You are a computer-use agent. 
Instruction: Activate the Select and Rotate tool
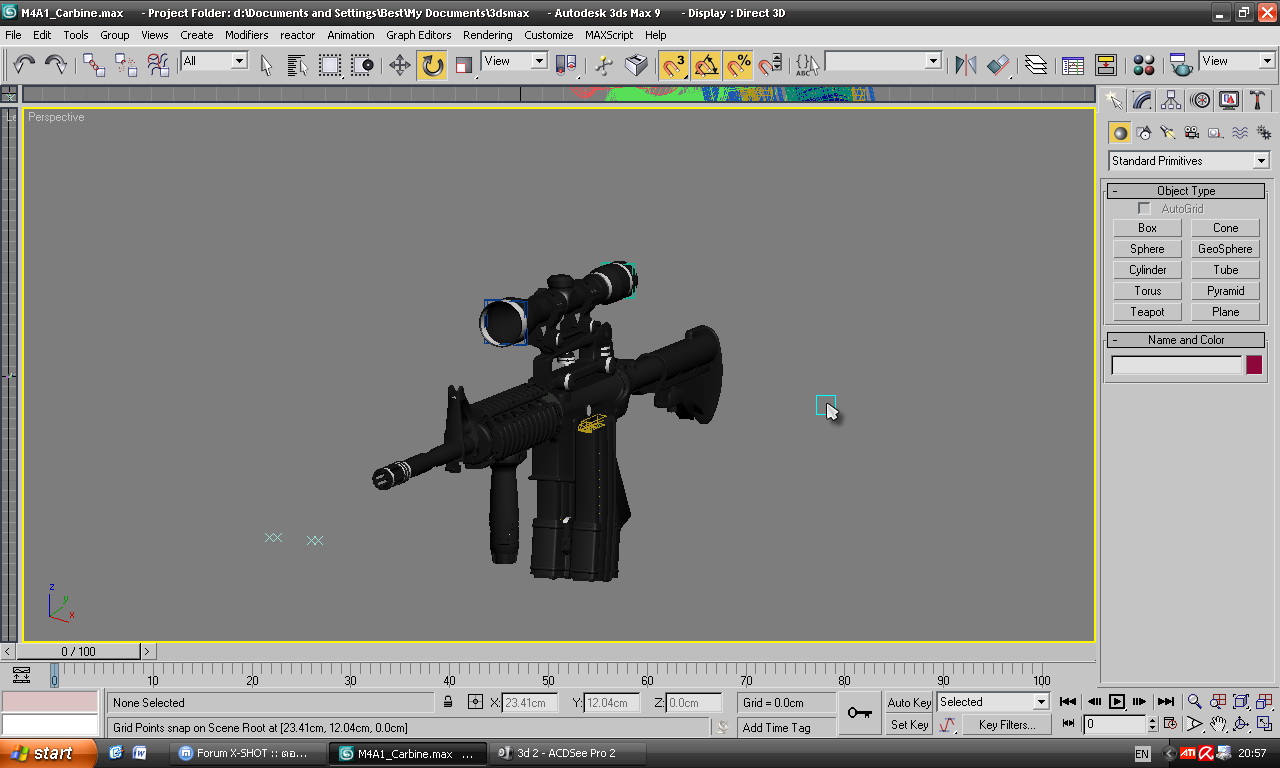432,65
